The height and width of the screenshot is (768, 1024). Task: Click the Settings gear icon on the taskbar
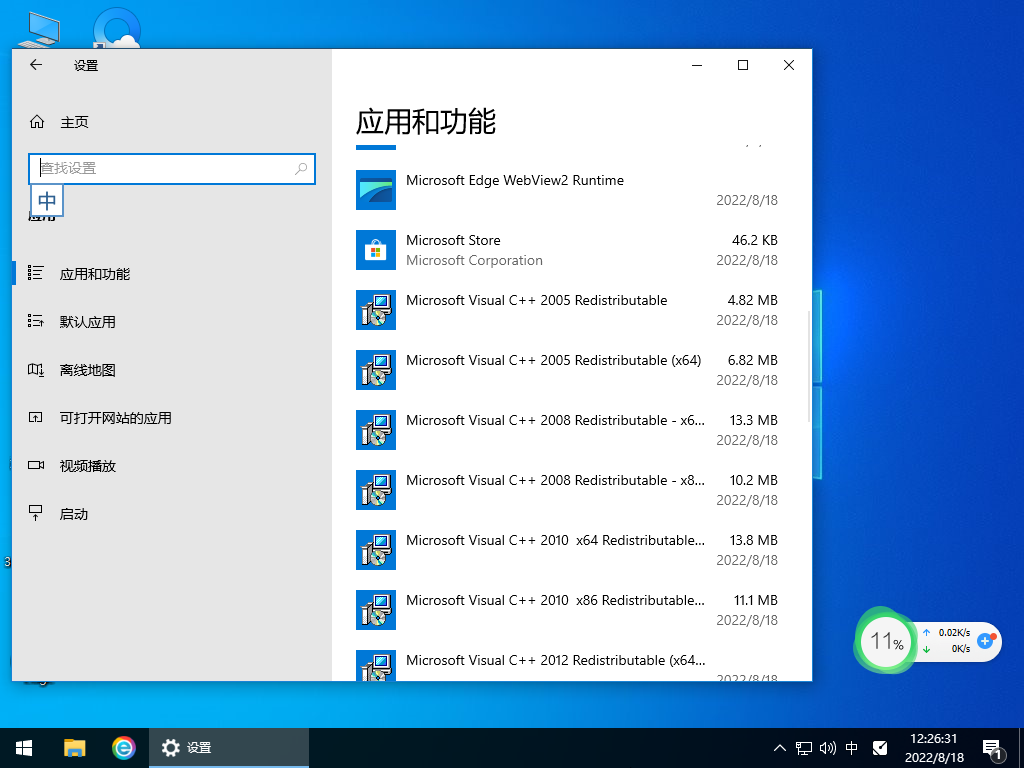tap(170, 747)
